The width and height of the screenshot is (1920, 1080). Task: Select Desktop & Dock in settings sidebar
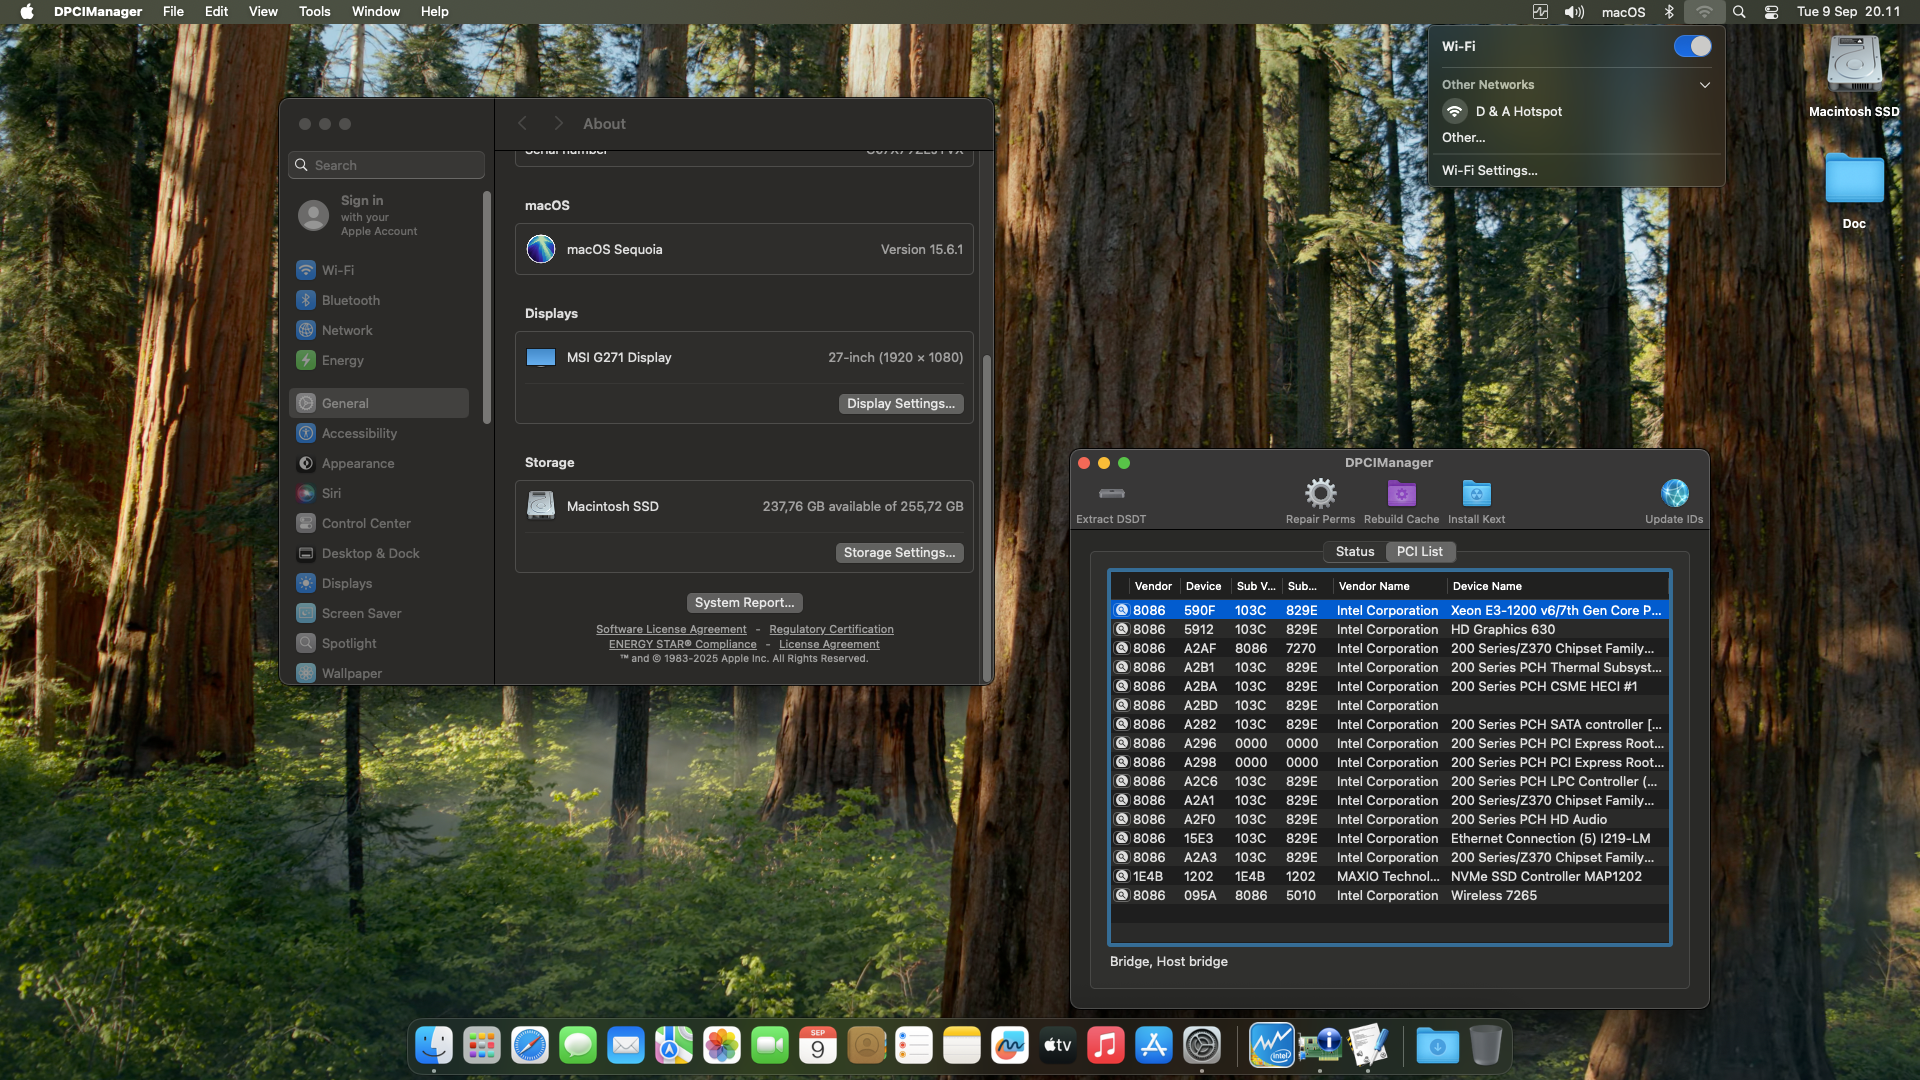[379, 554]
